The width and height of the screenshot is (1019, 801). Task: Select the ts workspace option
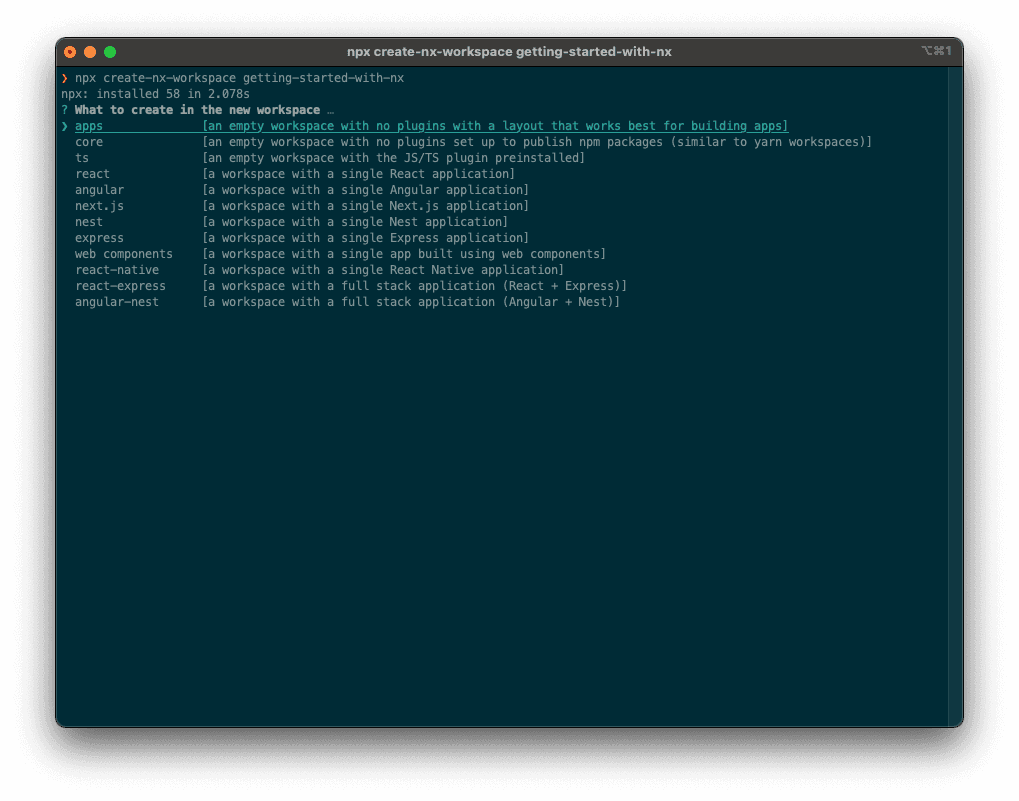82,158
